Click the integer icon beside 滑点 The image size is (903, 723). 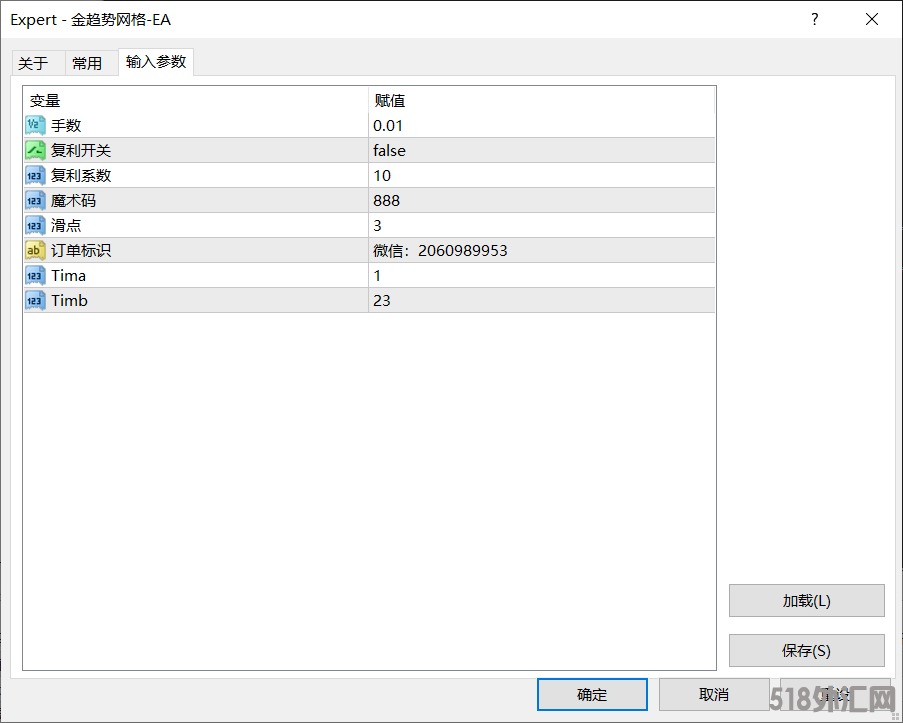[35, 225]
